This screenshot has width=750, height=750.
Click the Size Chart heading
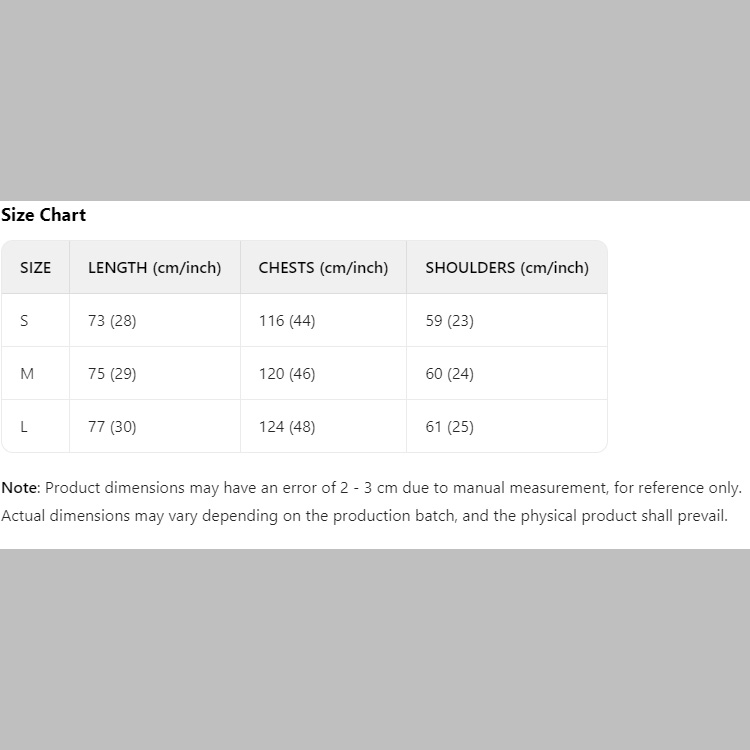tap(44, 215)
